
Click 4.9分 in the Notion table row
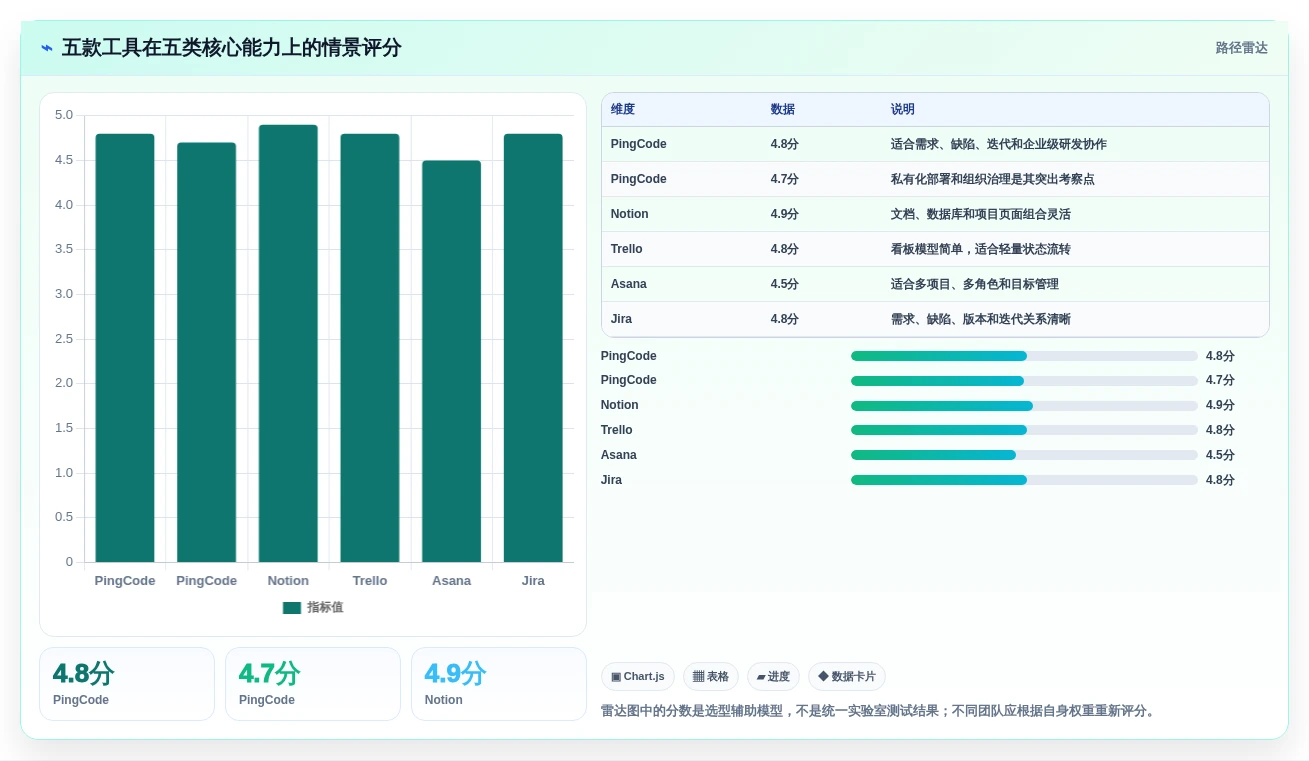click(785, 214)
